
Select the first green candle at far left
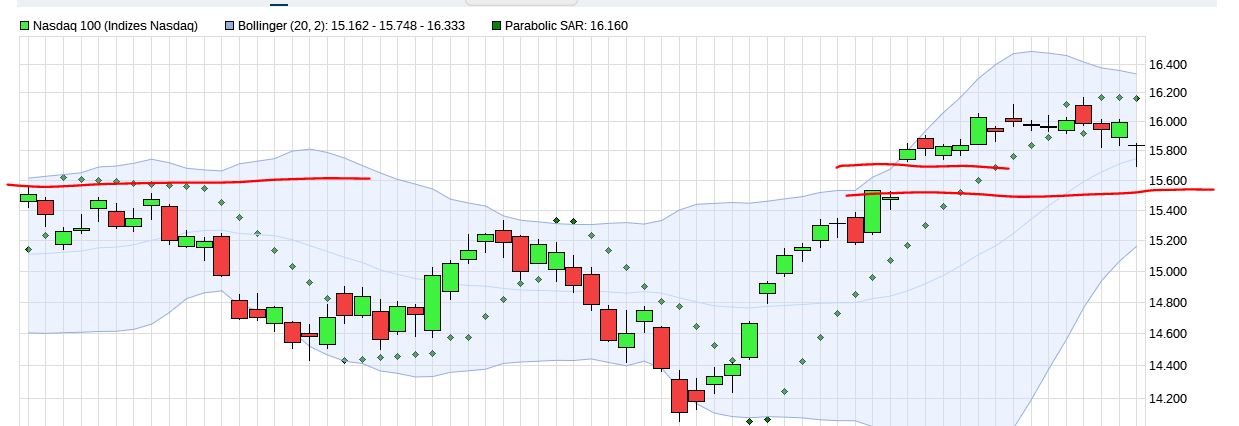click(x=28, y=197)
